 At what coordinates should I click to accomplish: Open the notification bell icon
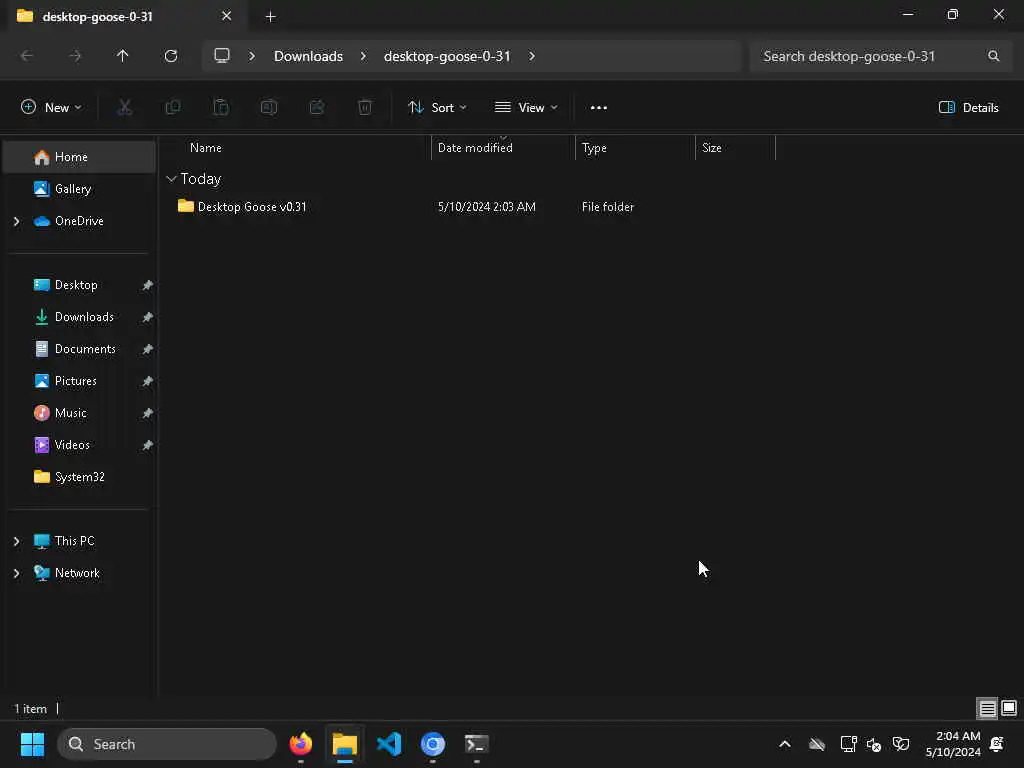[x=997, y=744]
